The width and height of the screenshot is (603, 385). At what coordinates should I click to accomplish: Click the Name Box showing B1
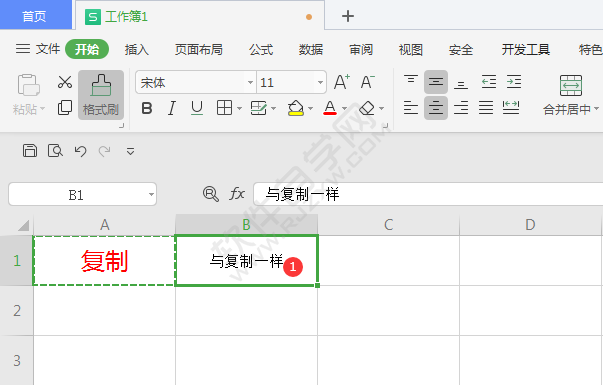tap(82, 194)
